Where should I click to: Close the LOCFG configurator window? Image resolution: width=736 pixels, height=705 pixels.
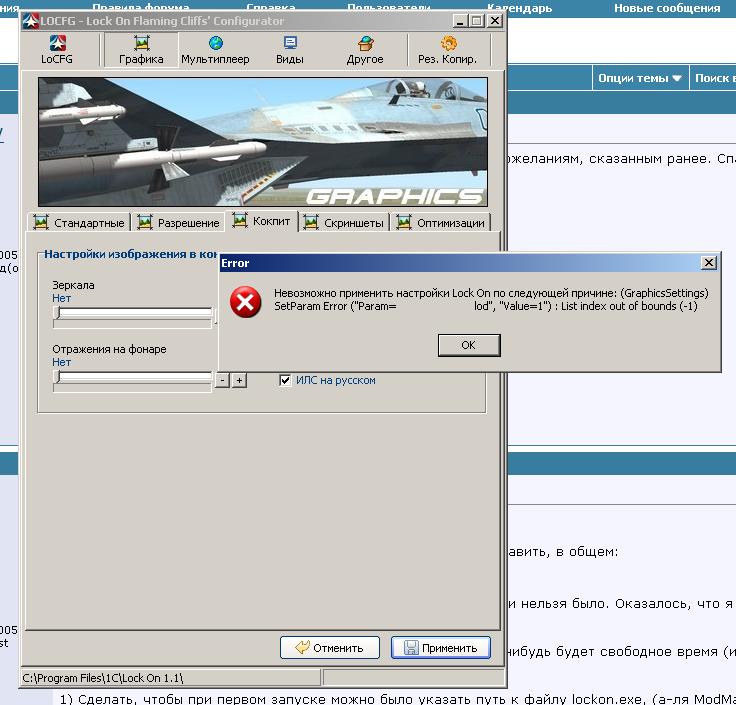tap(495, 21)
